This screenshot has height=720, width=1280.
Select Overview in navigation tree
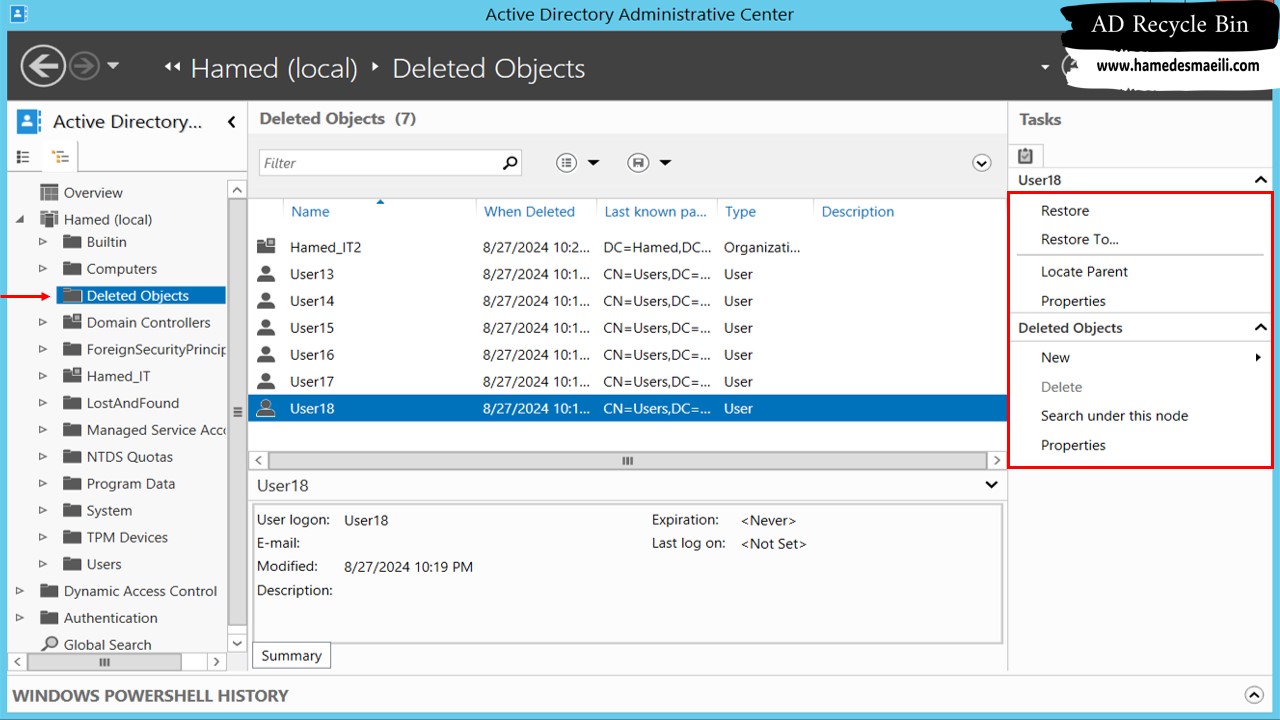pyautogui.click(x=93, y=193)
